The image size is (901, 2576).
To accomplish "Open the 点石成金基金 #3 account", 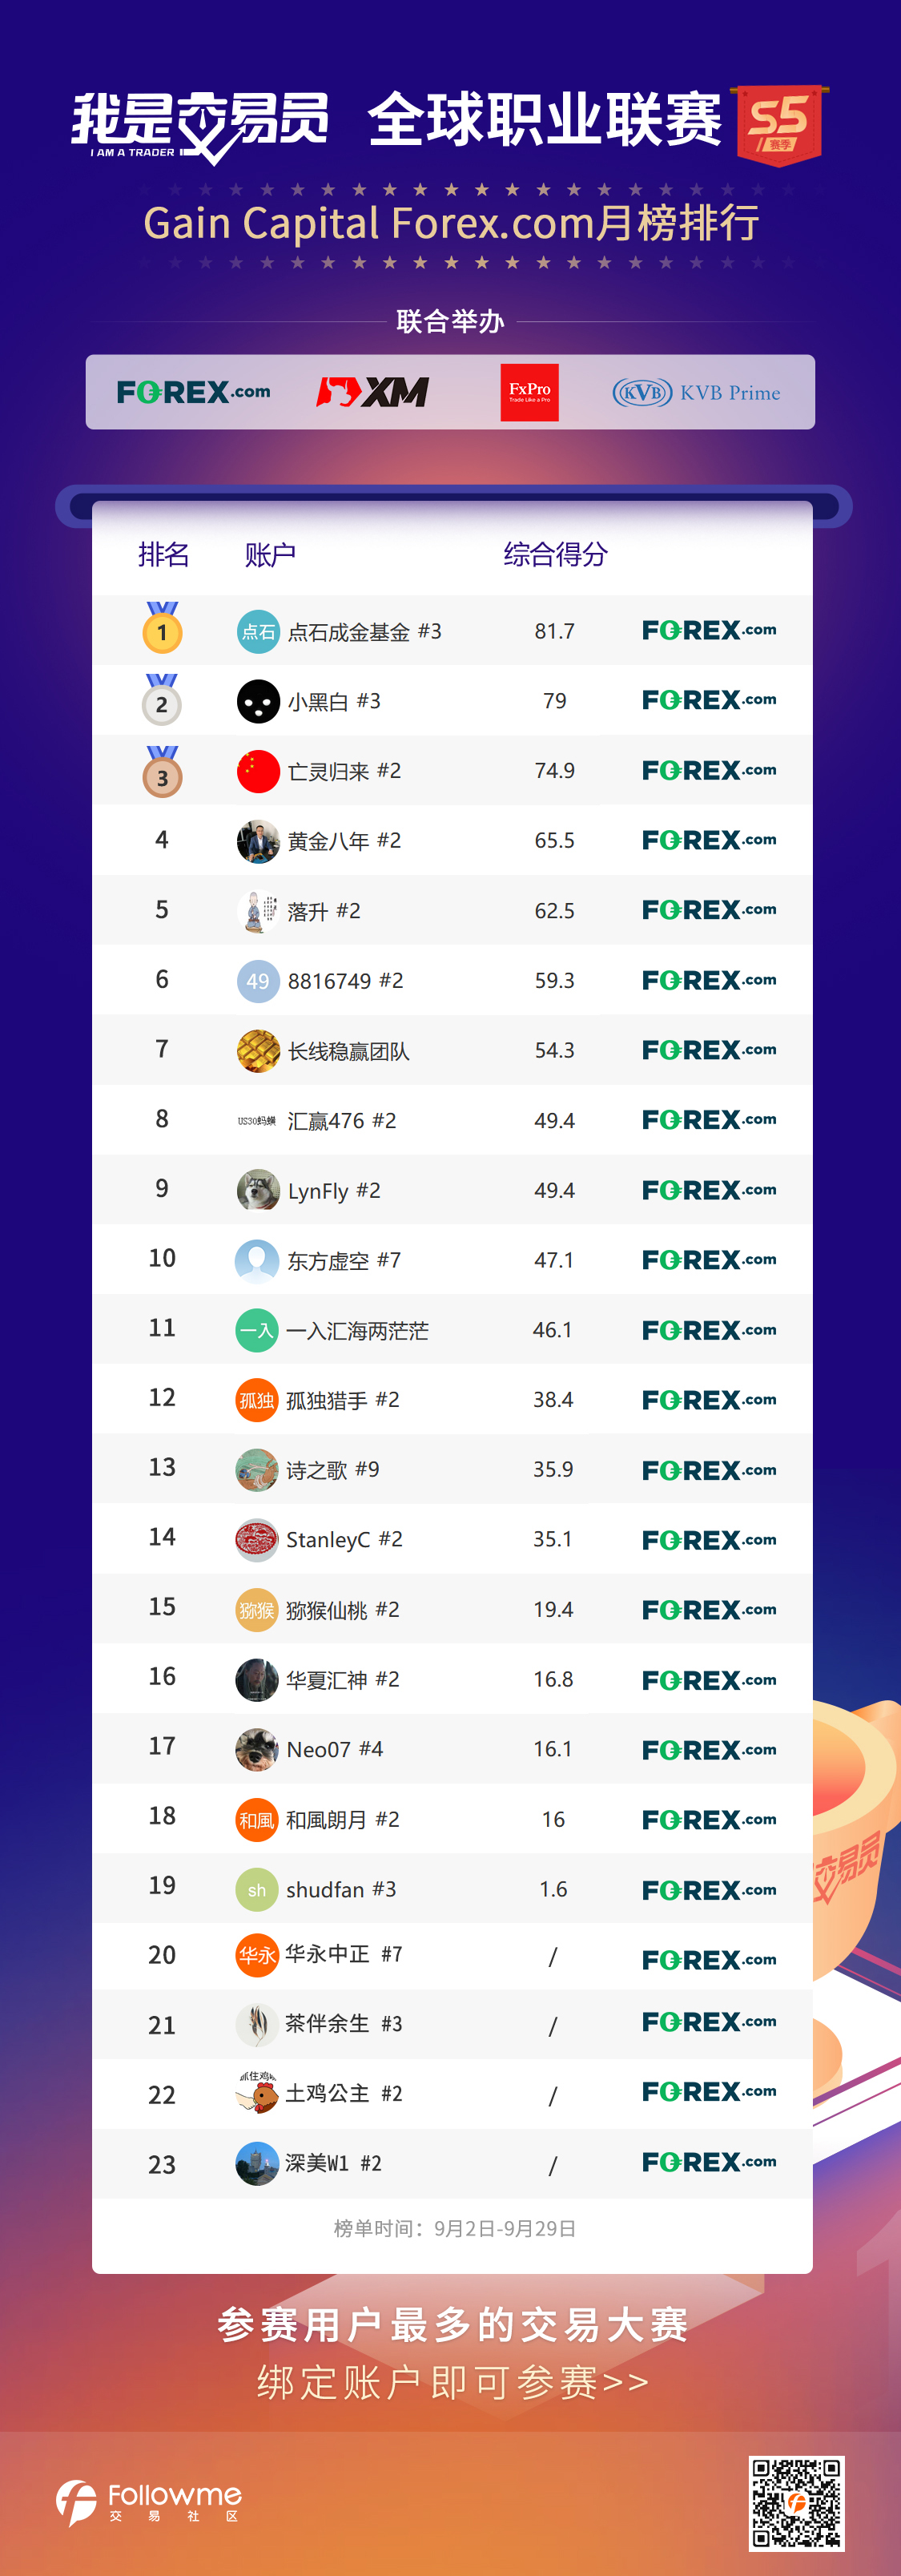I will 364,632.
